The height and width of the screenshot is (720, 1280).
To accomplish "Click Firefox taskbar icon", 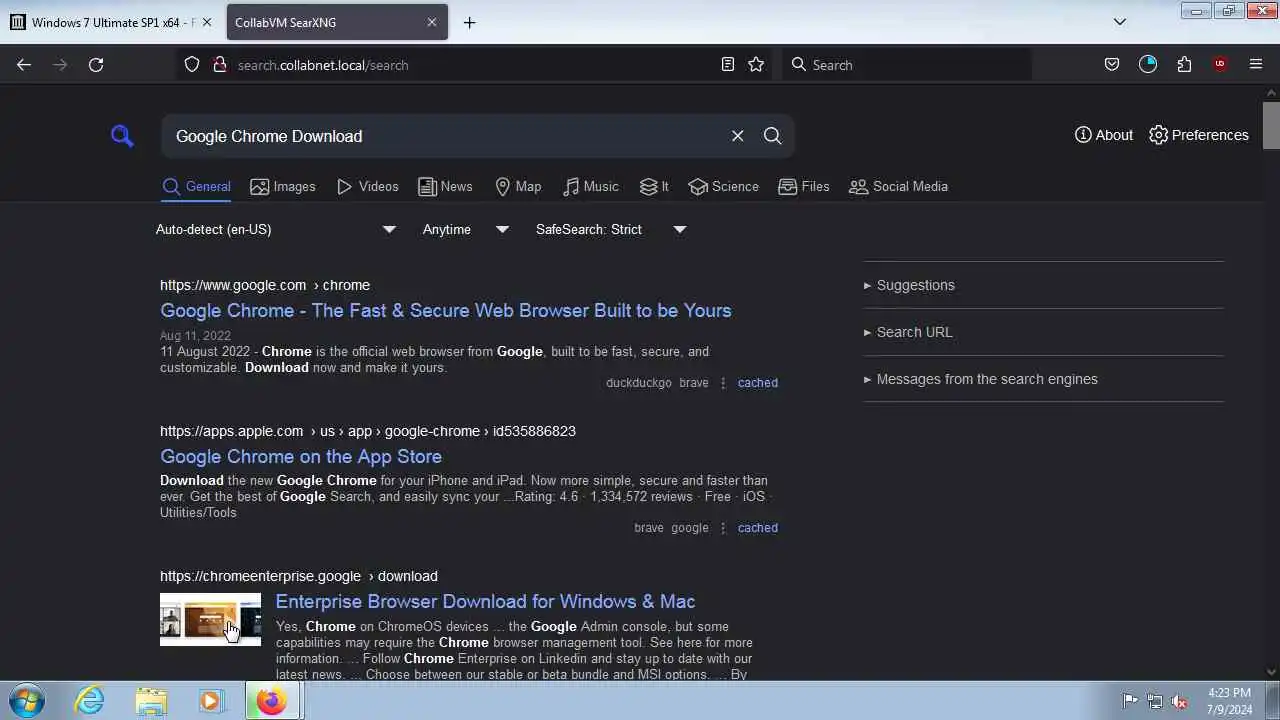I will tap(271, 701).
